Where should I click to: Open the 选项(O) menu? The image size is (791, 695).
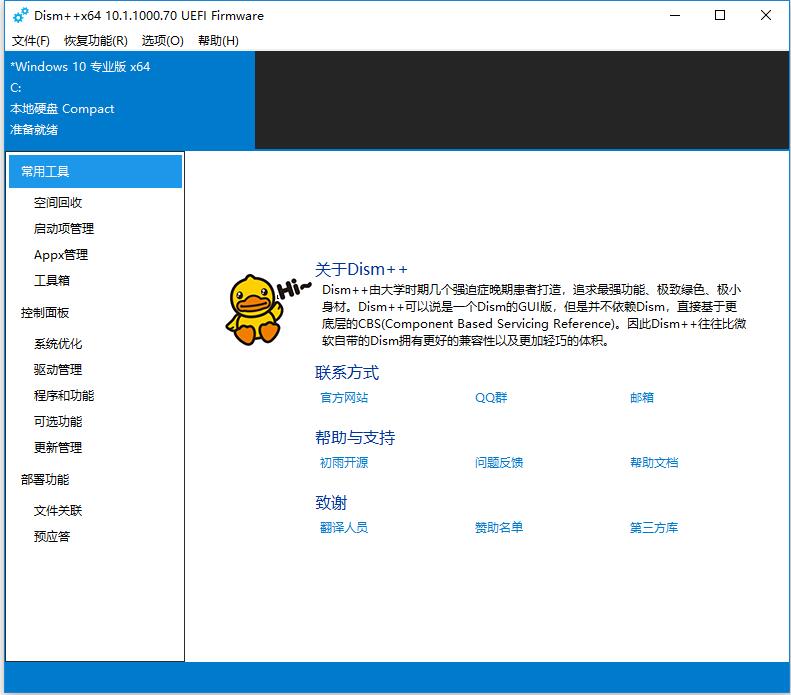click(x=163, y=41)
